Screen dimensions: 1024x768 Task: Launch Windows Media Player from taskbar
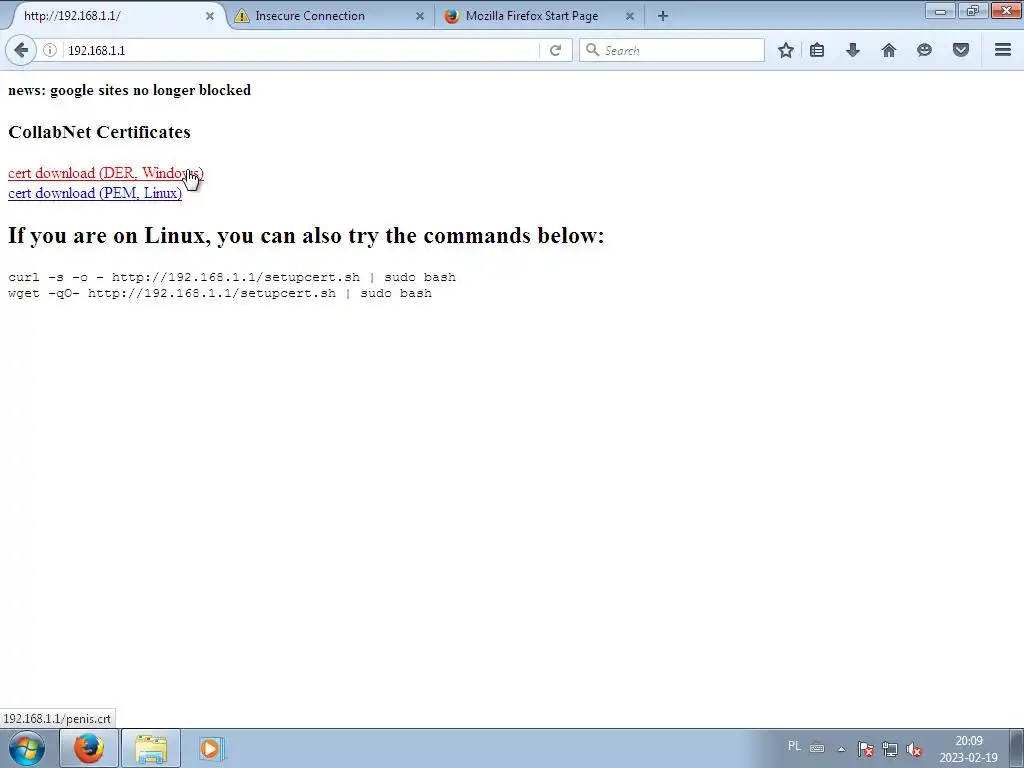click(x=210, y=748)
